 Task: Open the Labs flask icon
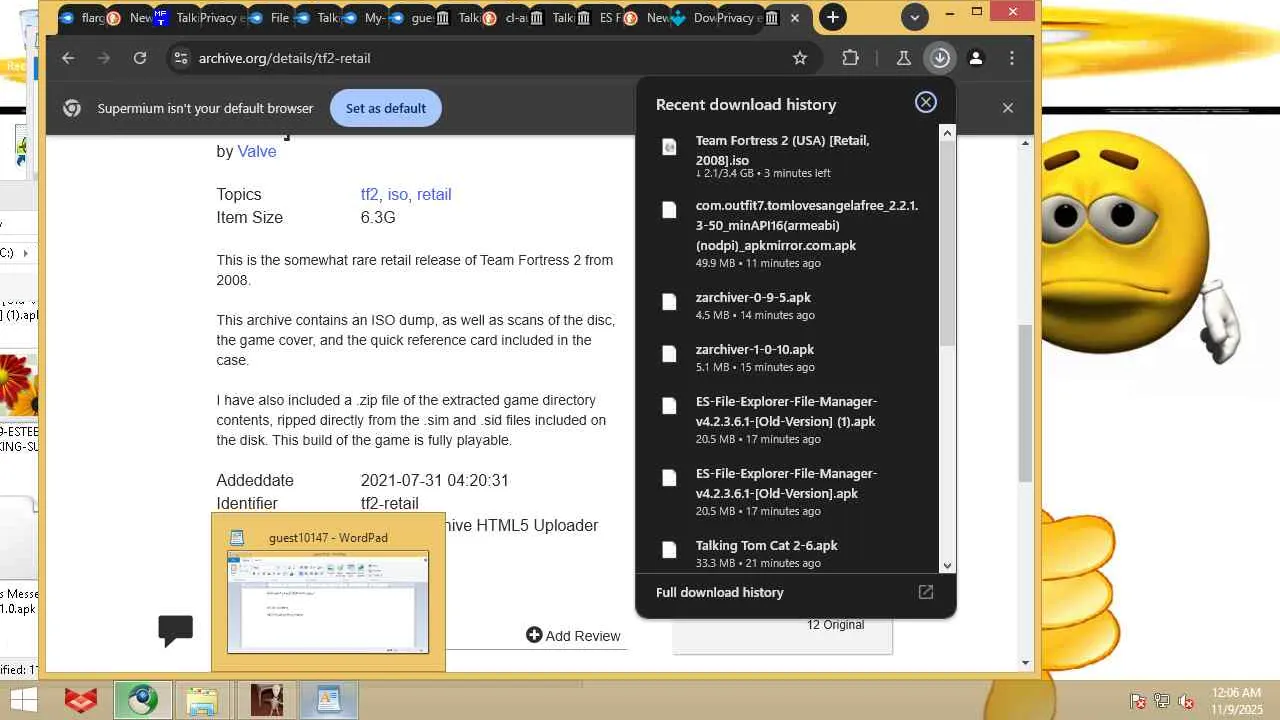point(903,58)
